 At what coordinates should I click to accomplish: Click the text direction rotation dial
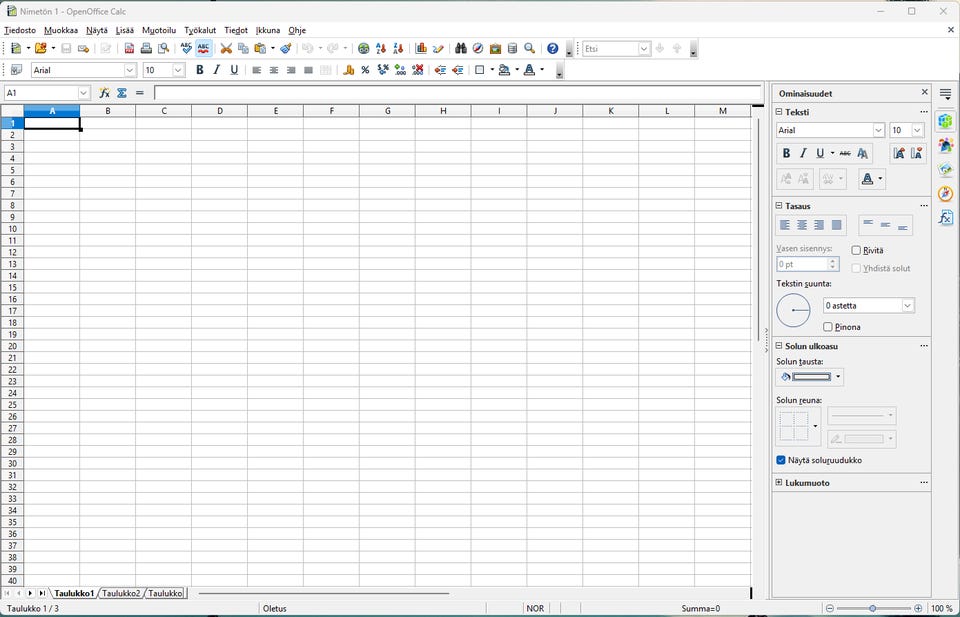point(793,310)
